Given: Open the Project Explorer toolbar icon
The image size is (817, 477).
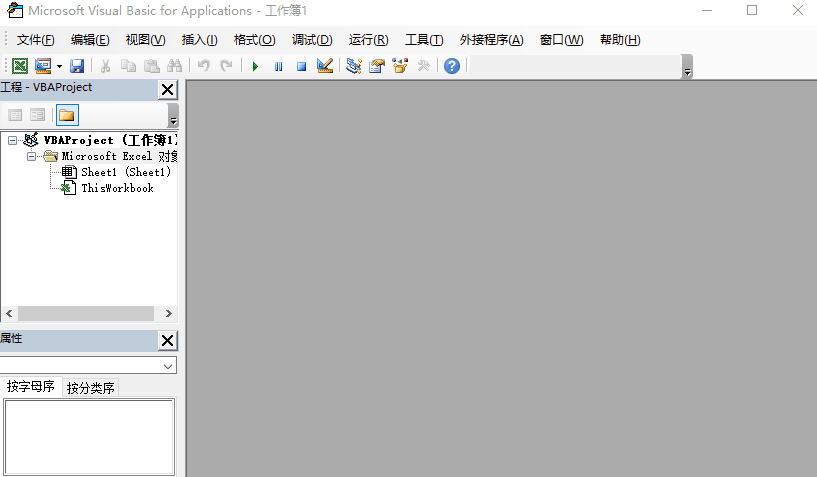Looking at the screenshot, I should (x=354, y=66).
